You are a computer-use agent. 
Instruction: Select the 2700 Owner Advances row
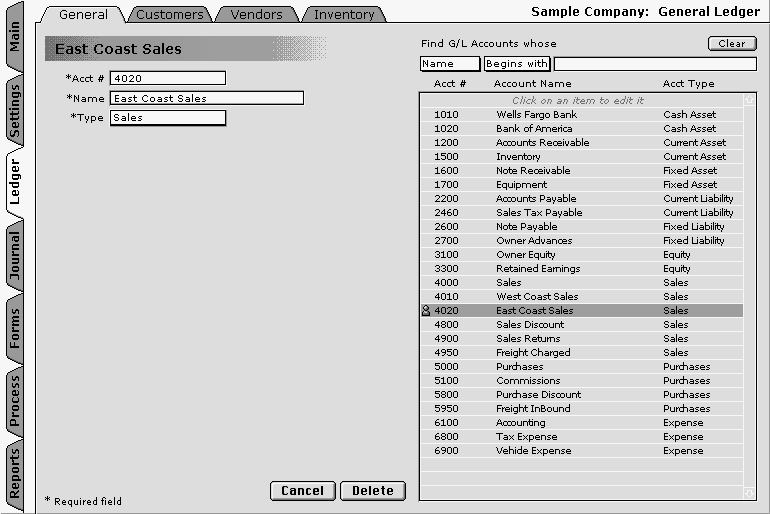[x=581, y=241]
